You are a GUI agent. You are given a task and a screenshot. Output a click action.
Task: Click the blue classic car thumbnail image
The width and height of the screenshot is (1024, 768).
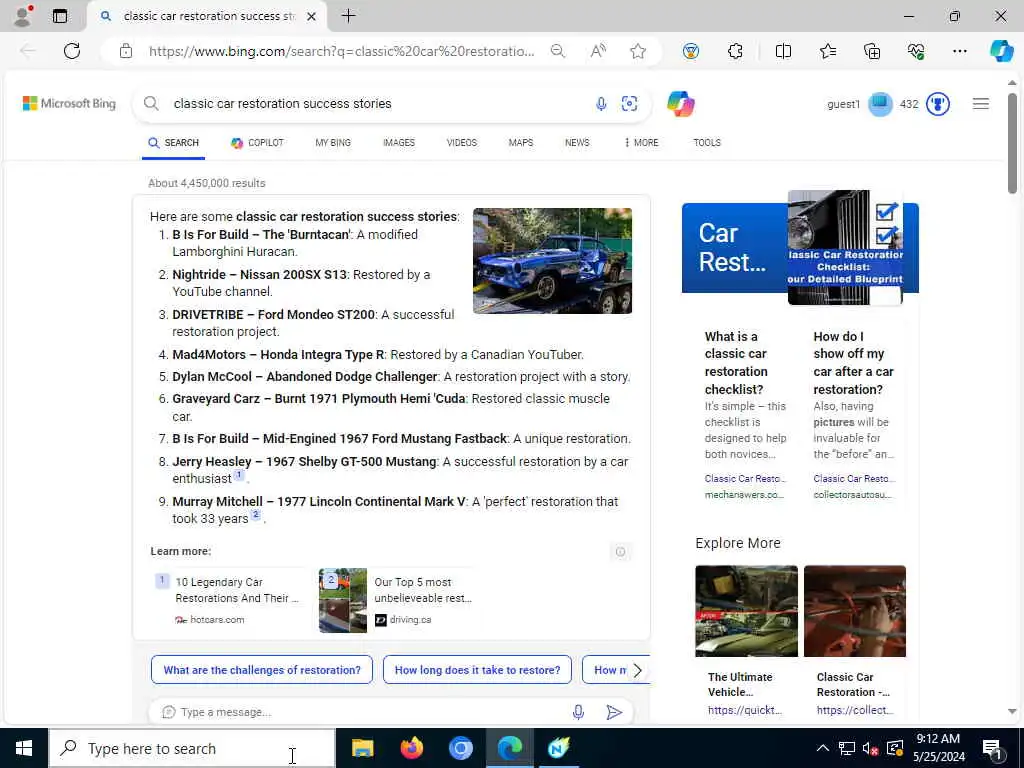[x=552, y=261]
